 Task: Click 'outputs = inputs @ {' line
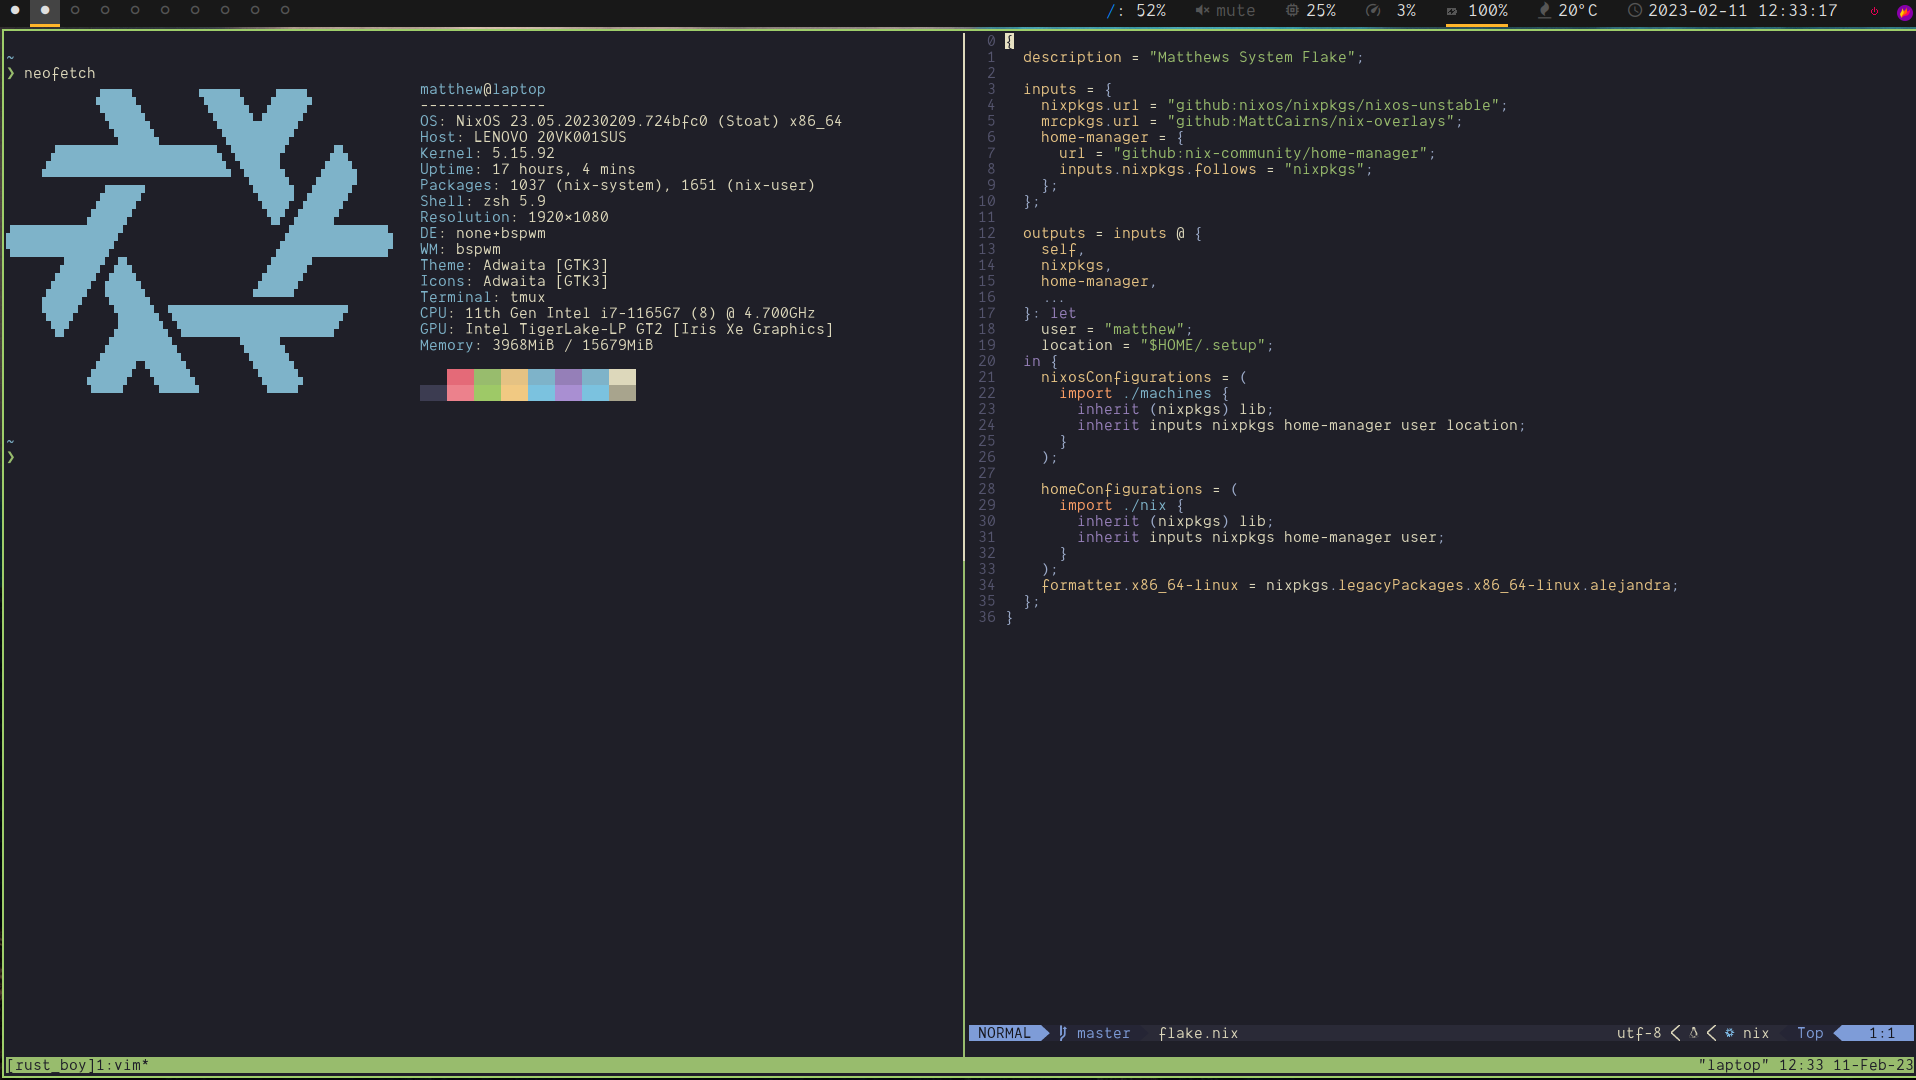click(x=1112, y=233)
